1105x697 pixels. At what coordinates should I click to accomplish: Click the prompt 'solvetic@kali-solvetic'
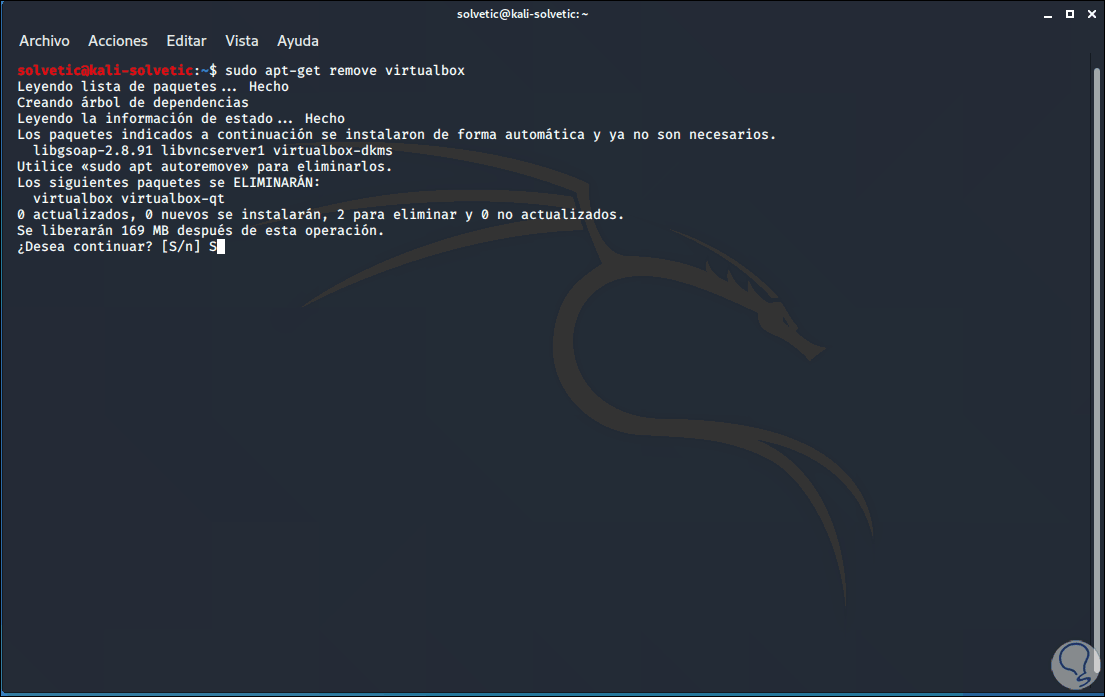pyautogui.click(x=105, y=70)
